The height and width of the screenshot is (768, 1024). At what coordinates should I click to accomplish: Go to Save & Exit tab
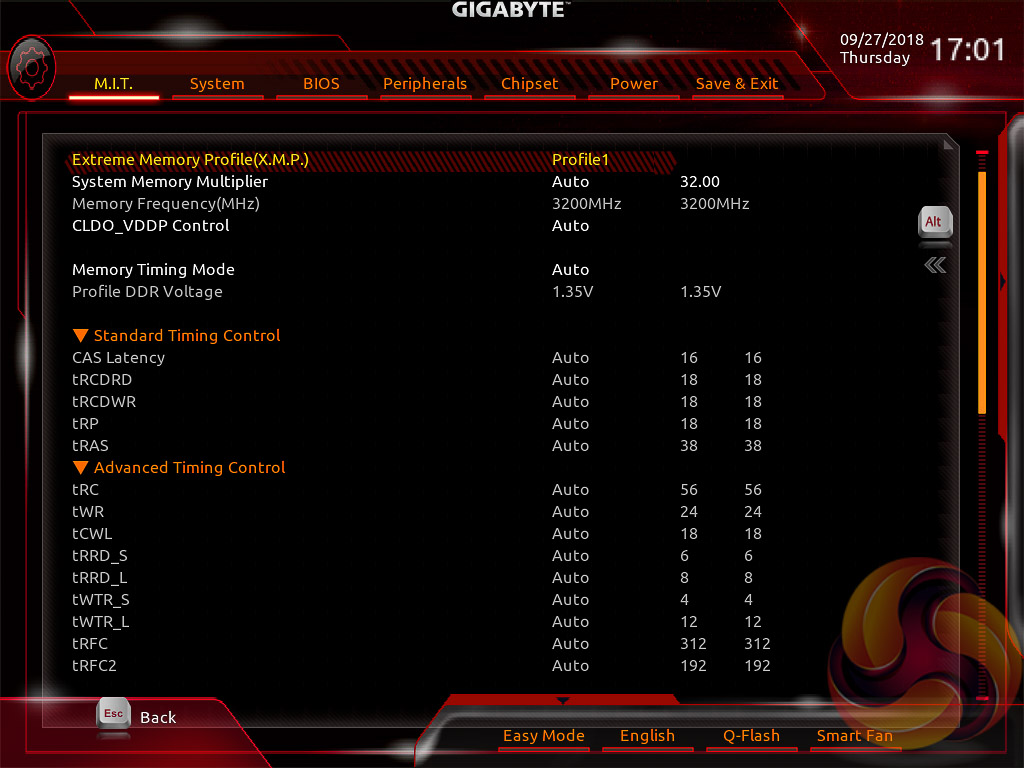pos(737,84)
